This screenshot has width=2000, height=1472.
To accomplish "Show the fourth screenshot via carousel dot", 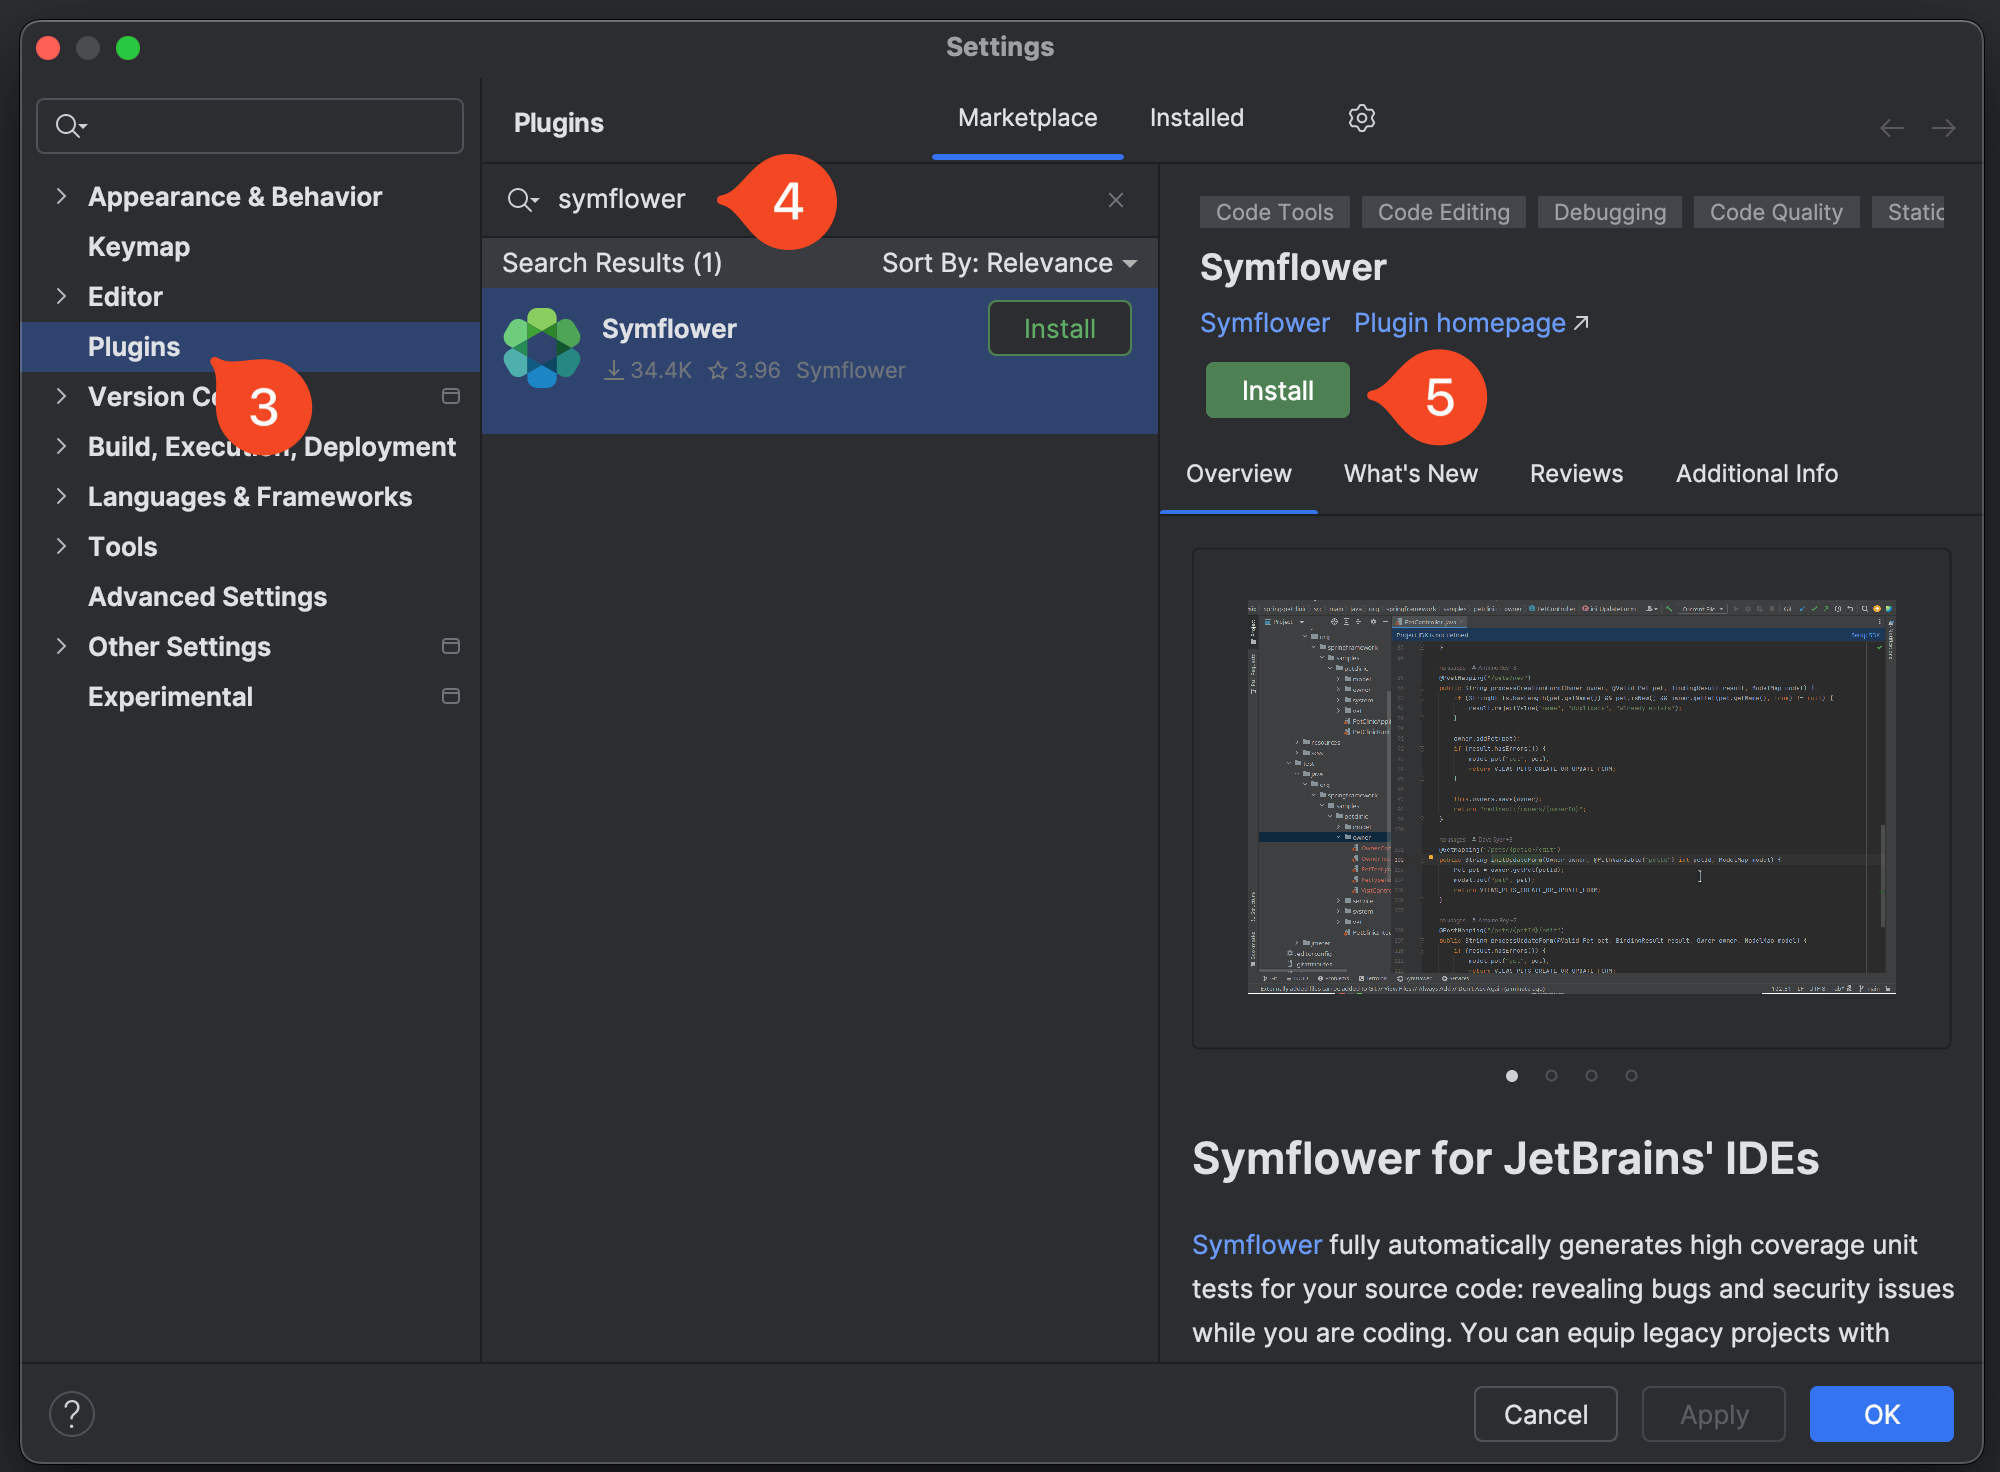I will (x=1632, y=1076).
